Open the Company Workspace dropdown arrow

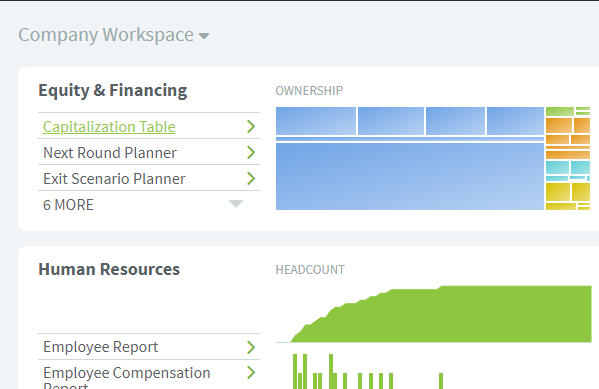pos(204,36)
